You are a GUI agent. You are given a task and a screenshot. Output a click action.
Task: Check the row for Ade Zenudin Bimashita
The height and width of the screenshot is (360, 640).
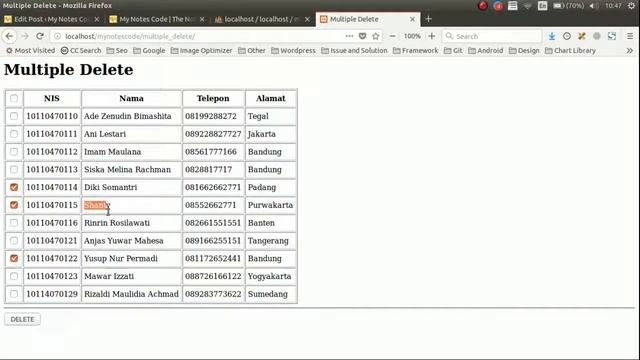[x=14, y=116]
